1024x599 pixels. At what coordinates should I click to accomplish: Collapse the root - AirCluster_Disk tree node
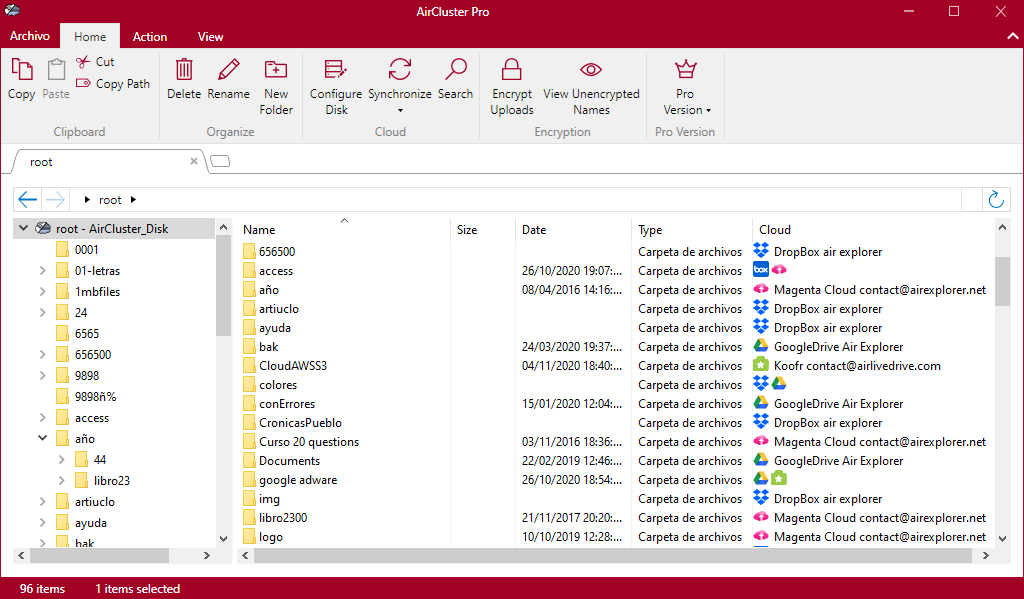[24, 228]
